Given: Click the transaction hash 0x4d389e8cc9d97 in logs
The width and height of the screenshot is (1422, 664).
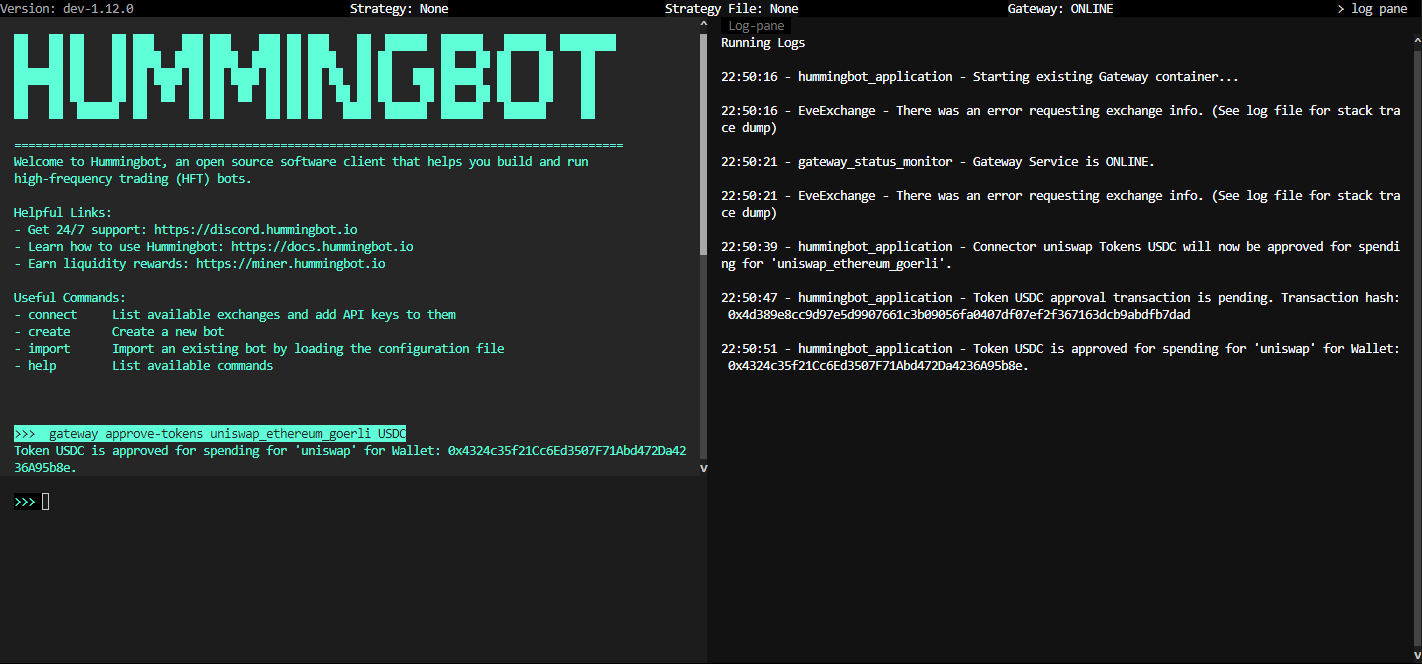Looking at the screenshot, I should 959,314.
